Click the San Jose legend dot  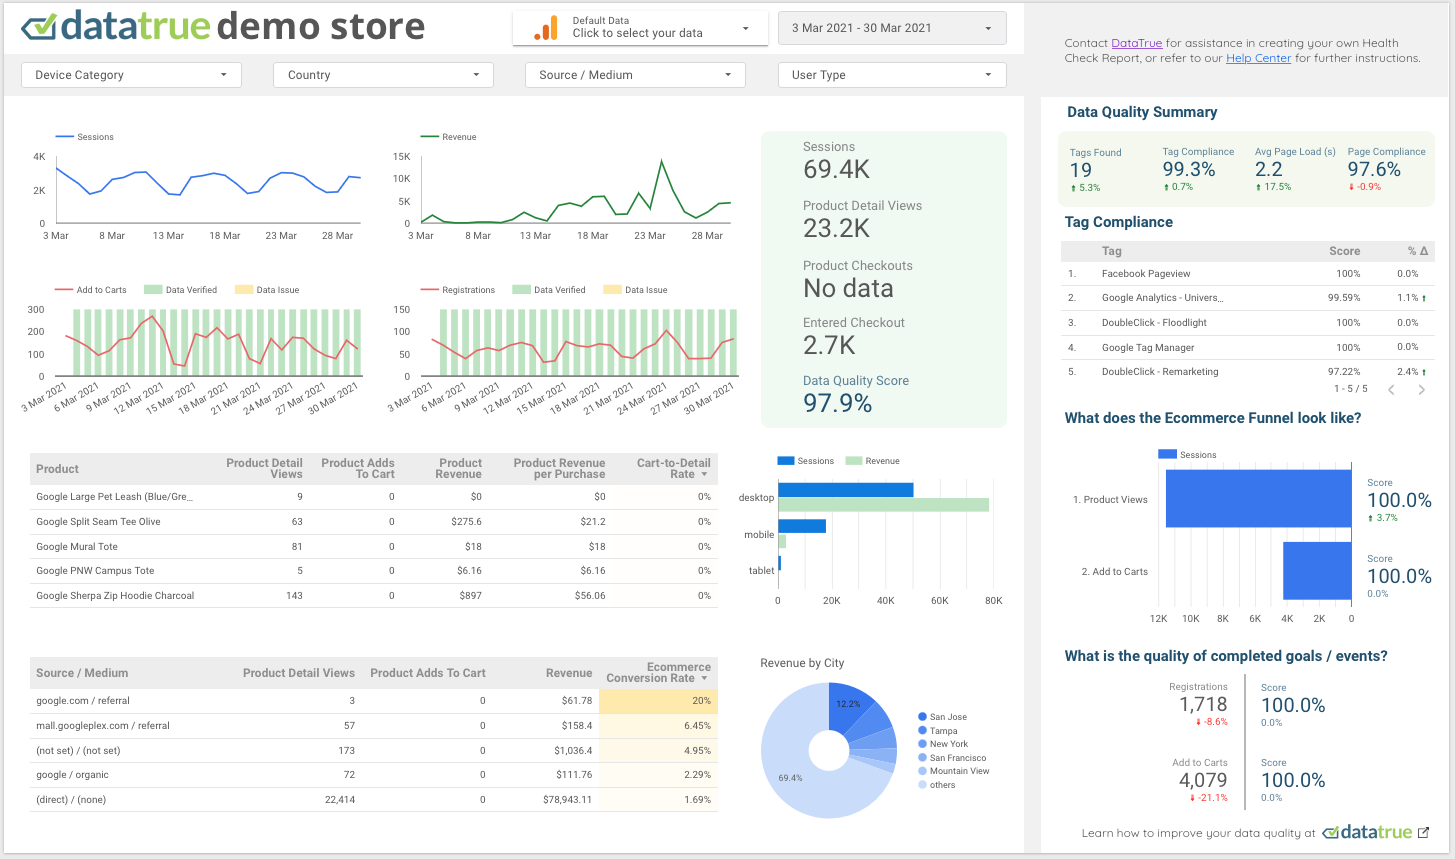[x=922, y=717]
